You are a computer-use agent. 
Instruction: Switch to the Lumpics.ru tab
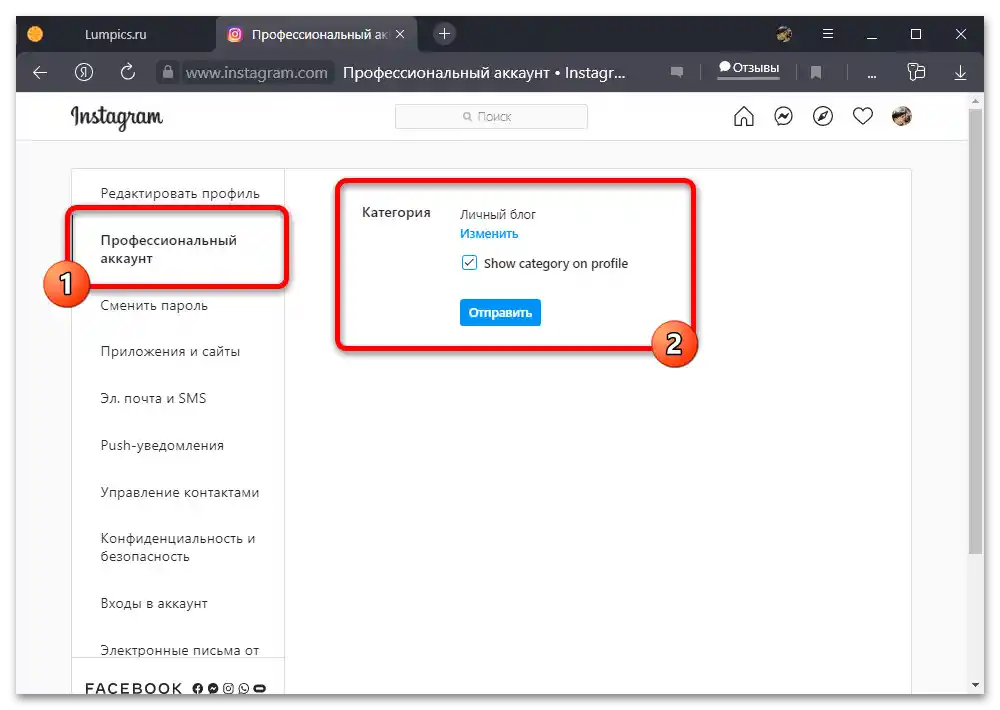[x=115, y=34]
